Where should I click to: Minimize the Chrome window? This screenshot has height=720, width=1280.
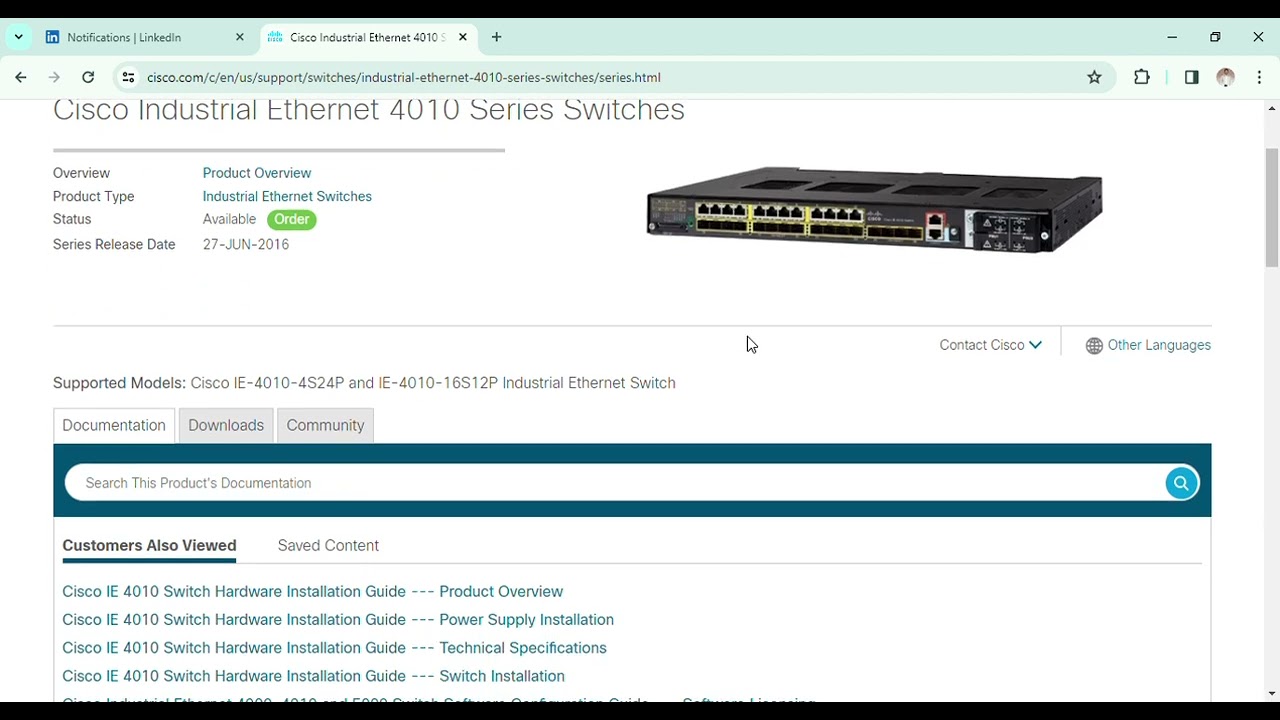click(1172, 37)
